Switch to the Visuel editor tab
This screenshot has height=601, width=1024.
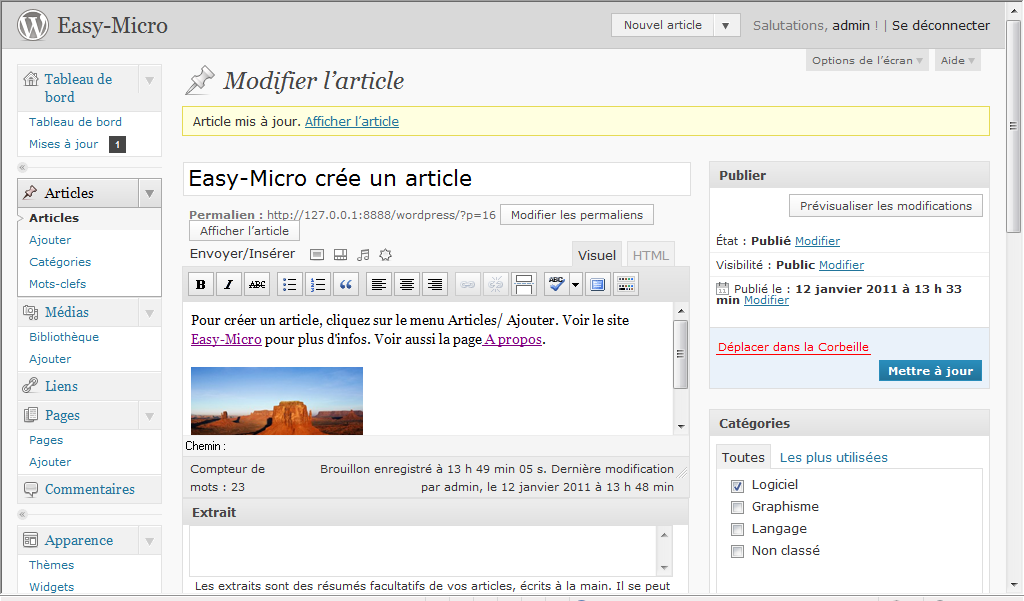[x=597, y=255]
